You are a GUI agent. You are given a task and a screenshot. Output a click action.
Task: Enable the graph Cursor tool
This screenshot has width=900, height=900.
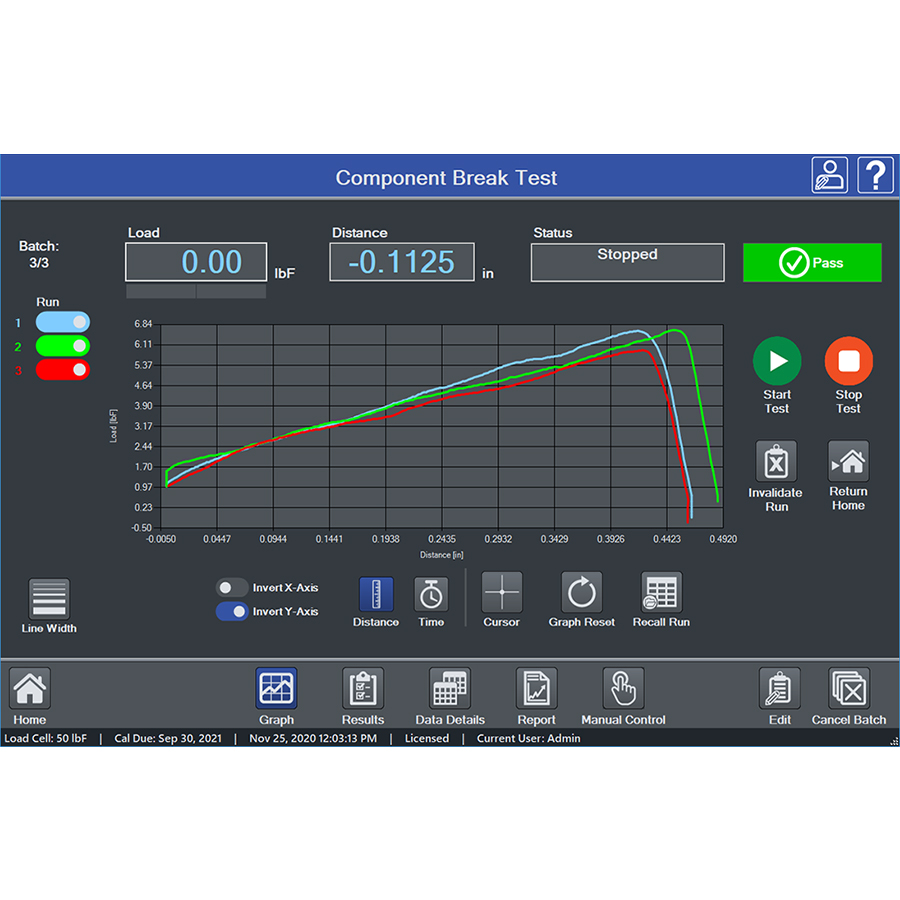[x=501, y=593]
